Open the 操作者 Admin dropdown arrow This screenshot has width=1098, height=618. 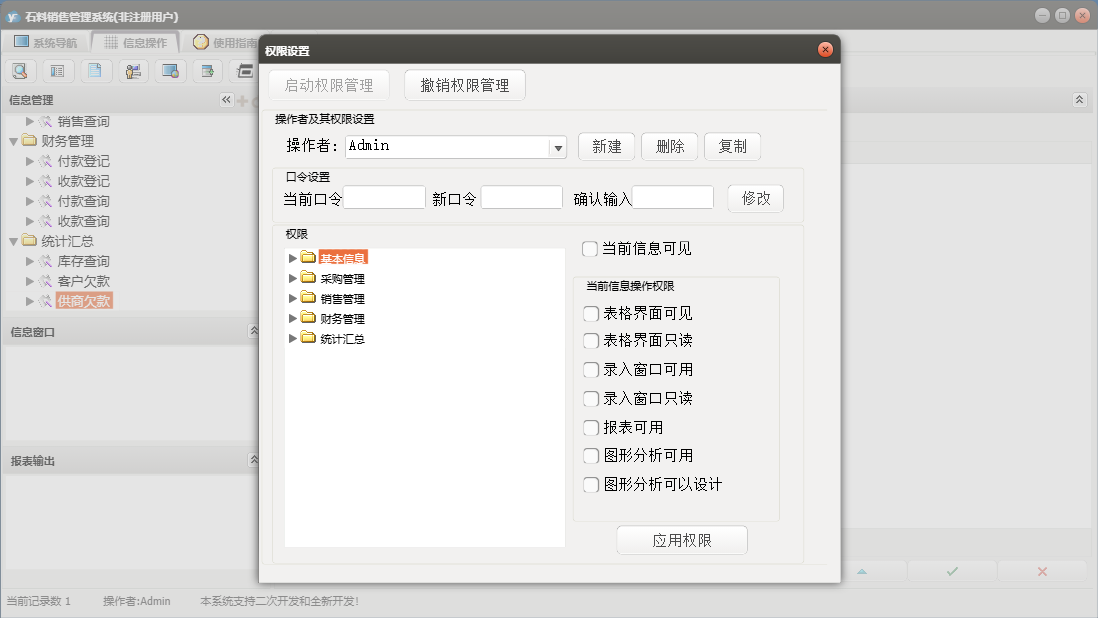[558, 148]
